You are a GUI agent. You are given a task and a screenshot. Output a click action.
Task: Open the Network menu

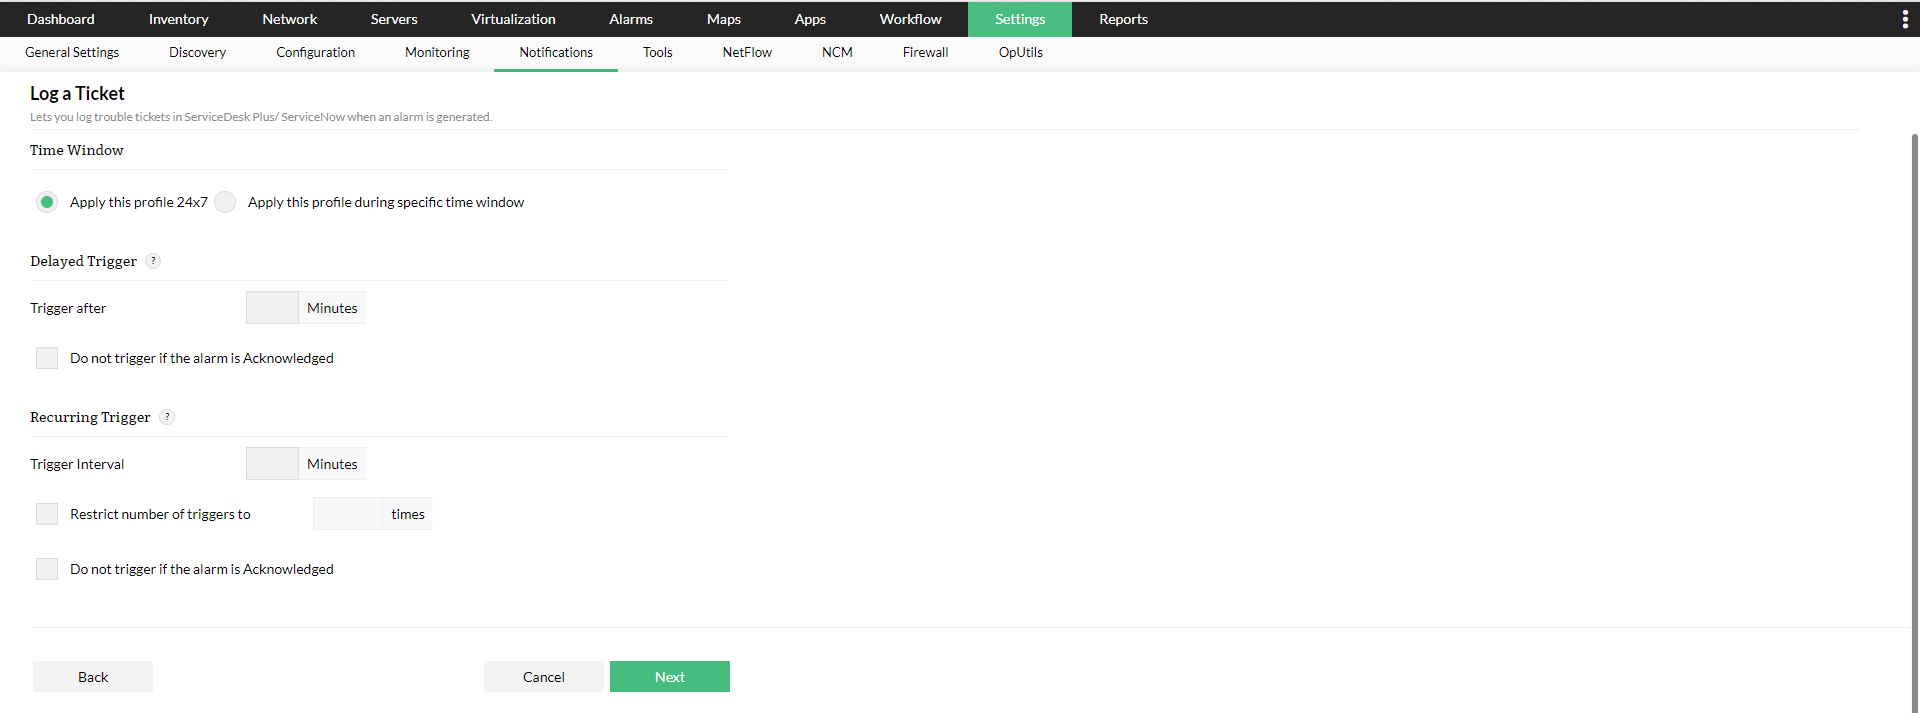pos(290,19)
